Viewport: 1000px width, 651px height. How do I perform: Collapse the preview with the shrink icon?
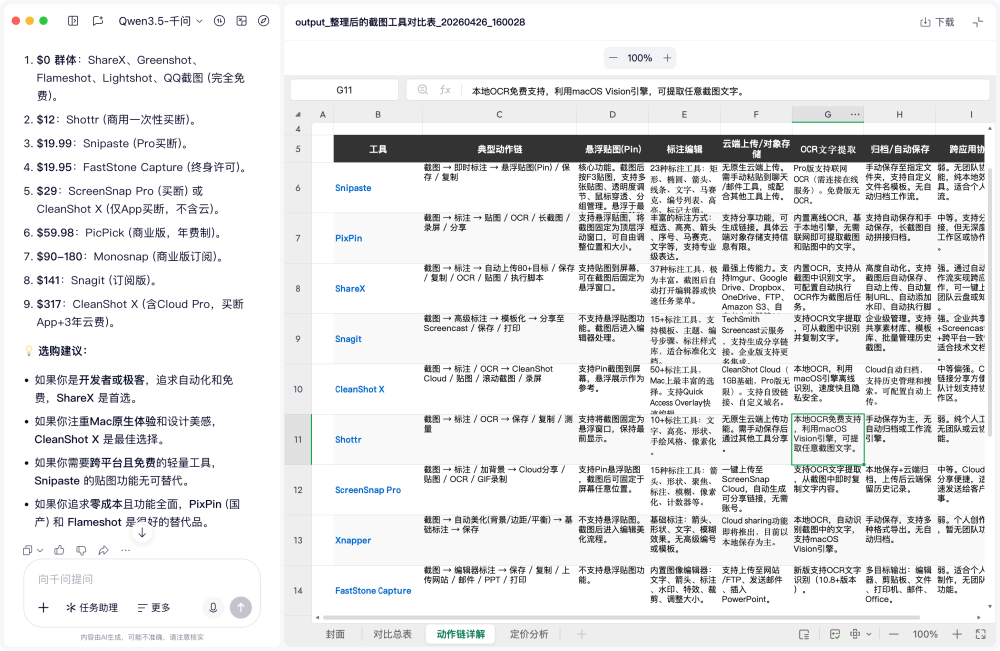point(978,22)
